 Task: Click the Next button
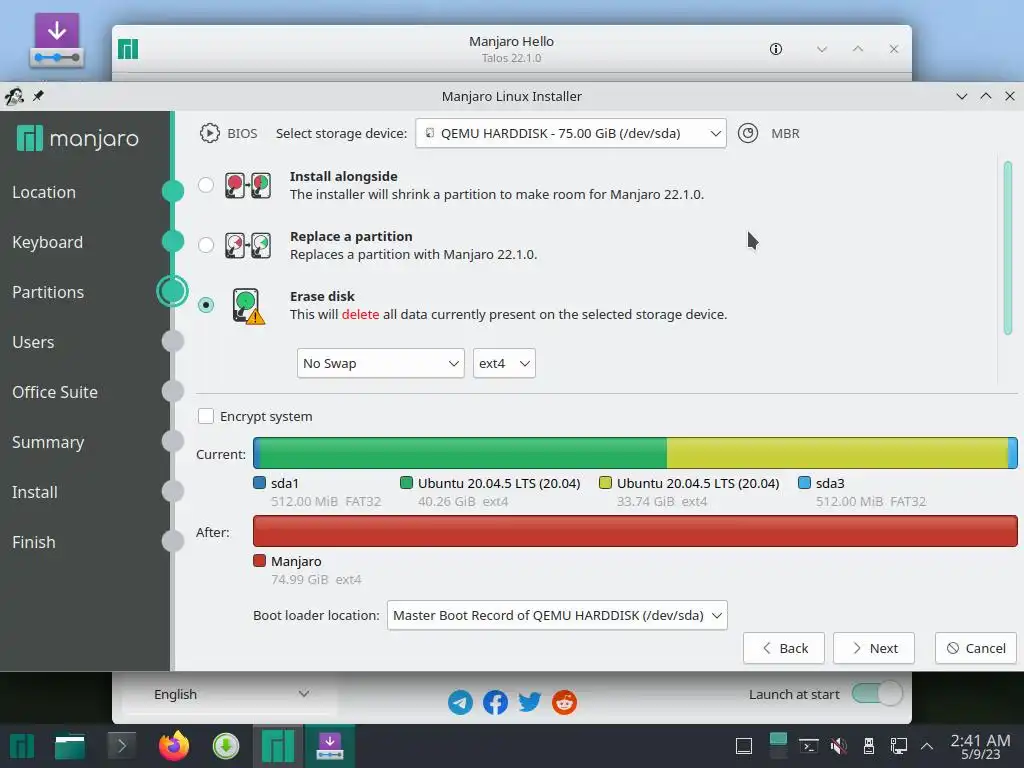pyautogui.click(x=874, y=648)
